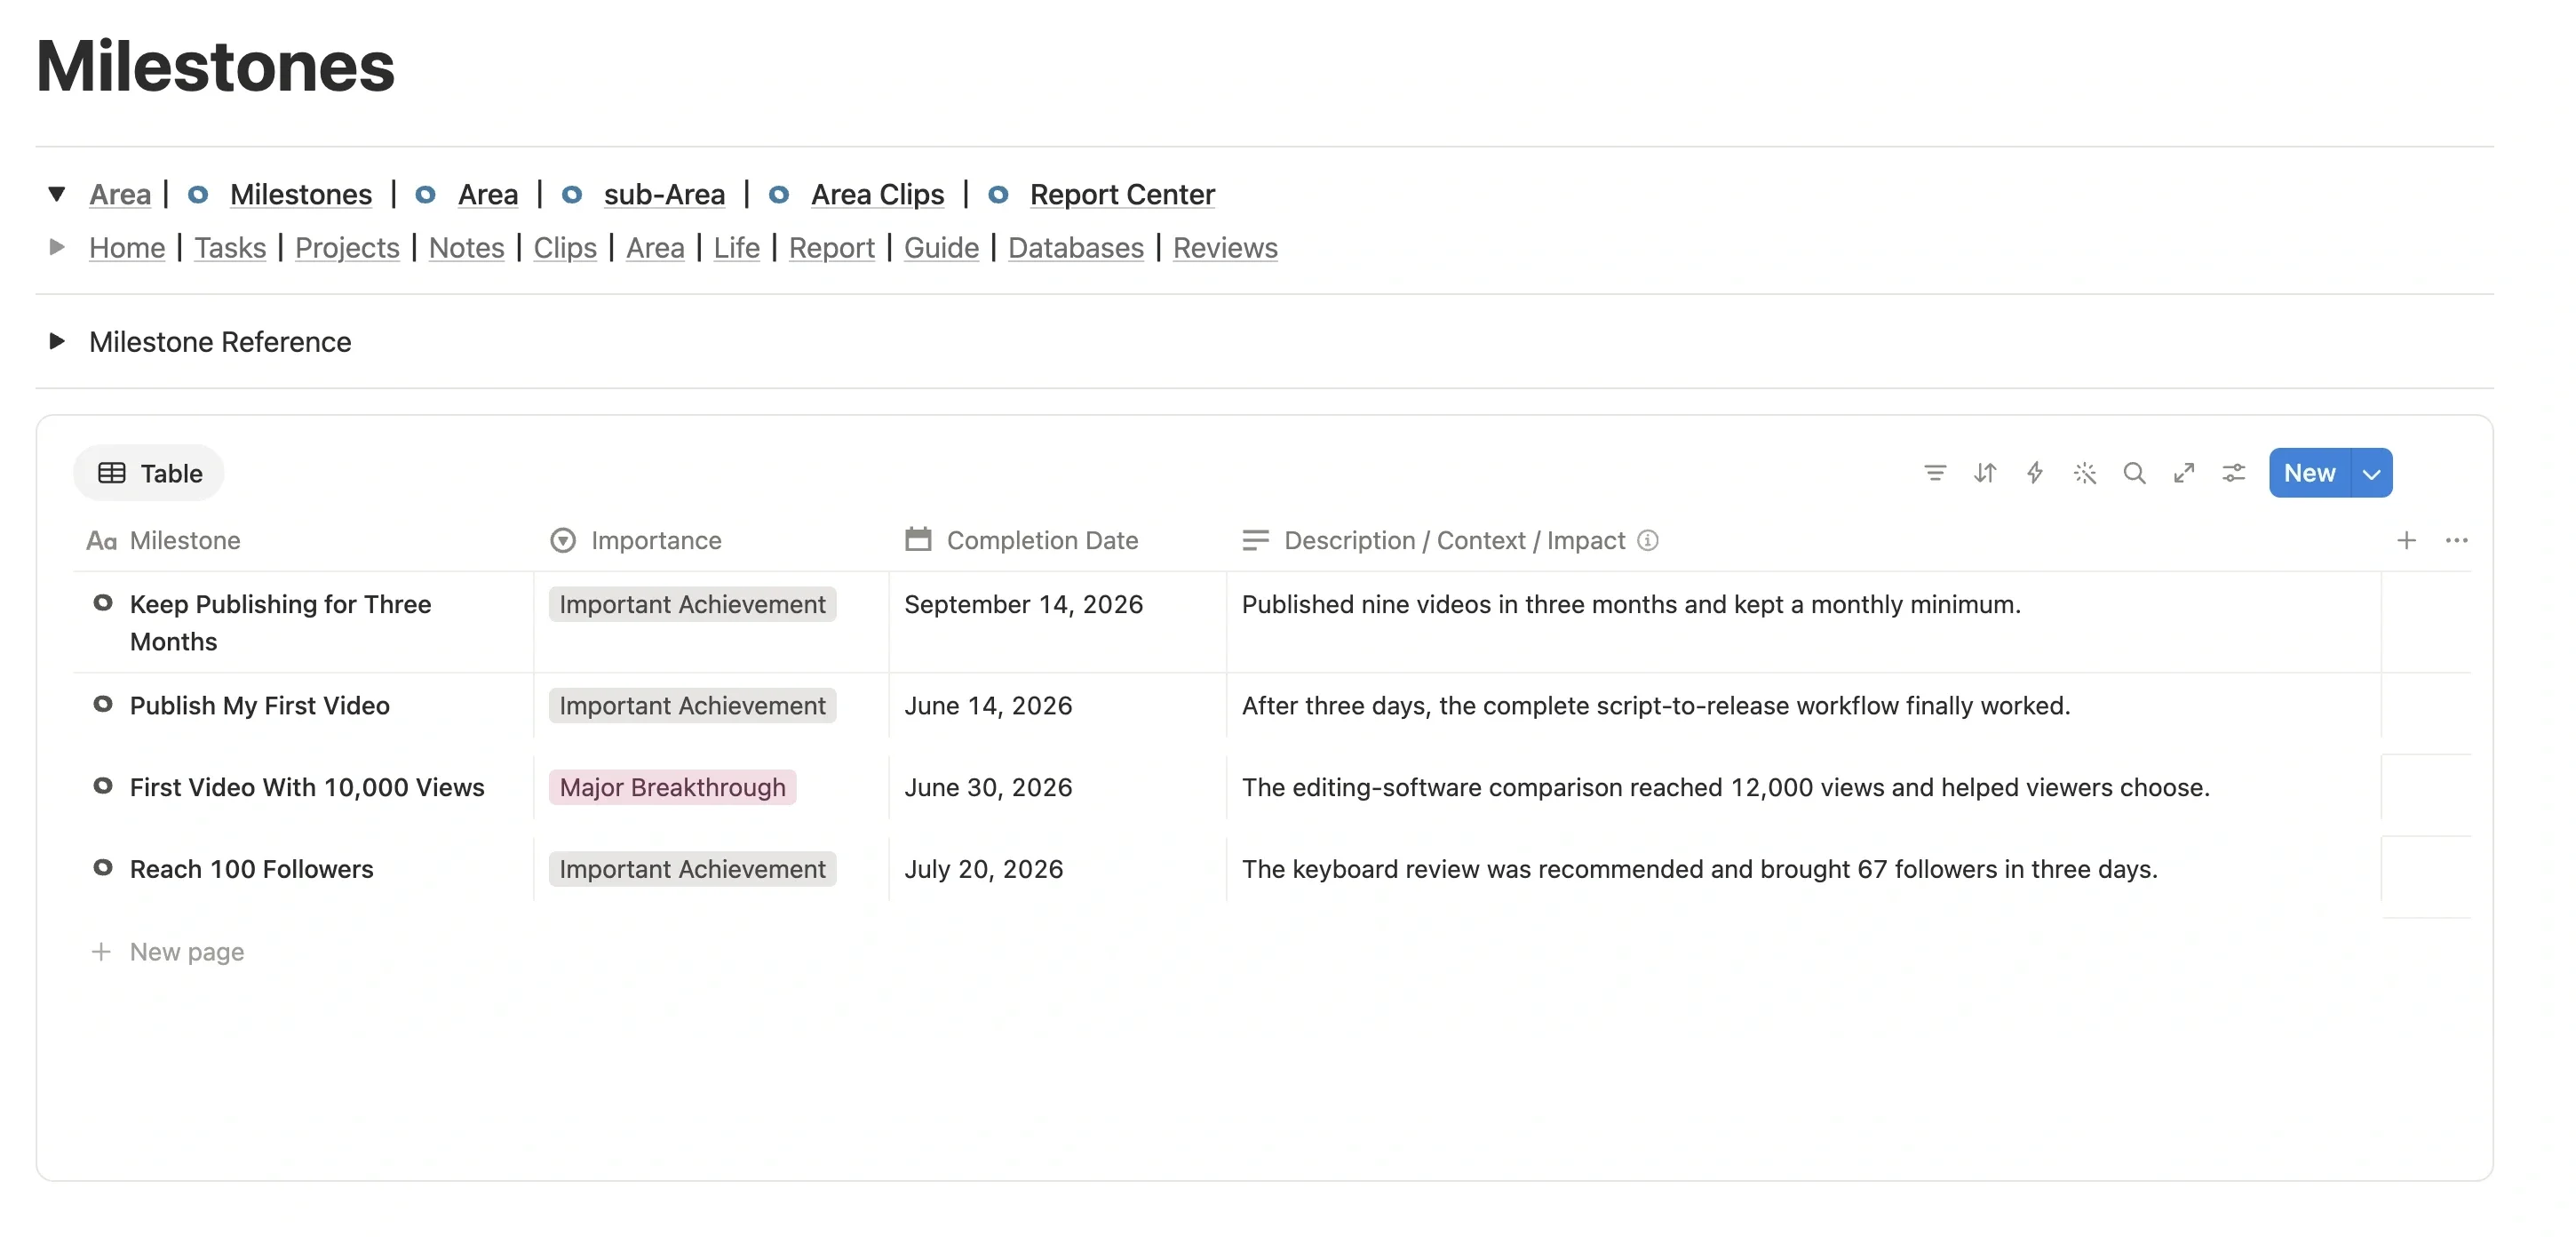Image resolution: width=2576 pixels, height=1244 pixels.
Task: Click the Completion Date calendar column icon
Action: pos(918,540)
